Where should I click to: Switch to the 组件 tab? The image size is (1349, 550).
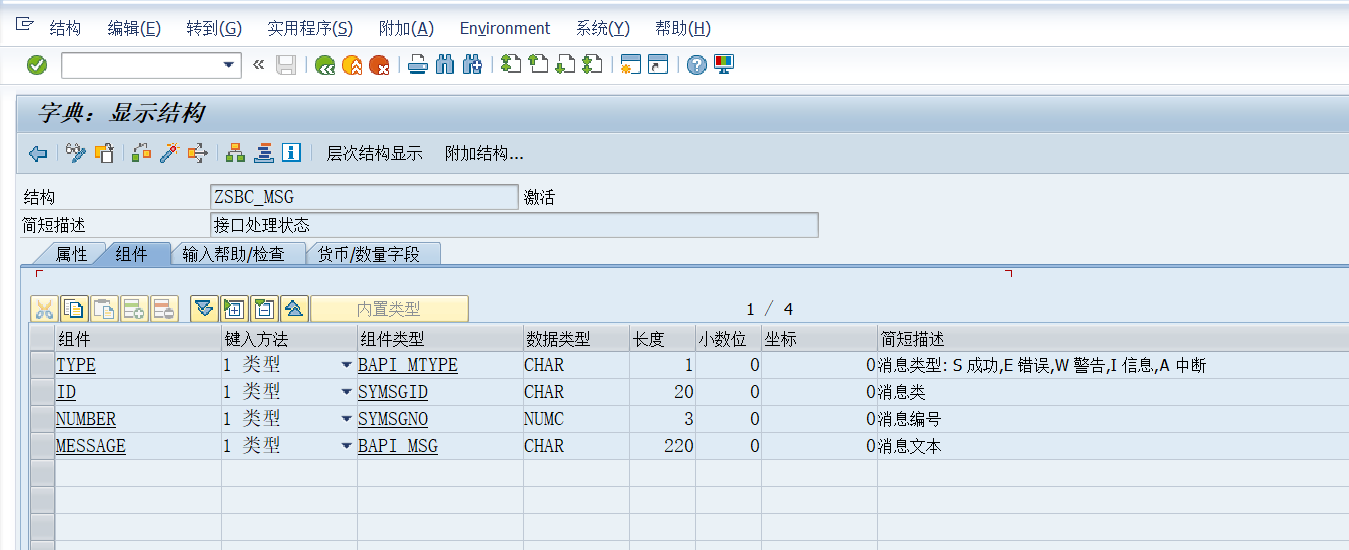tap(133, 254)
